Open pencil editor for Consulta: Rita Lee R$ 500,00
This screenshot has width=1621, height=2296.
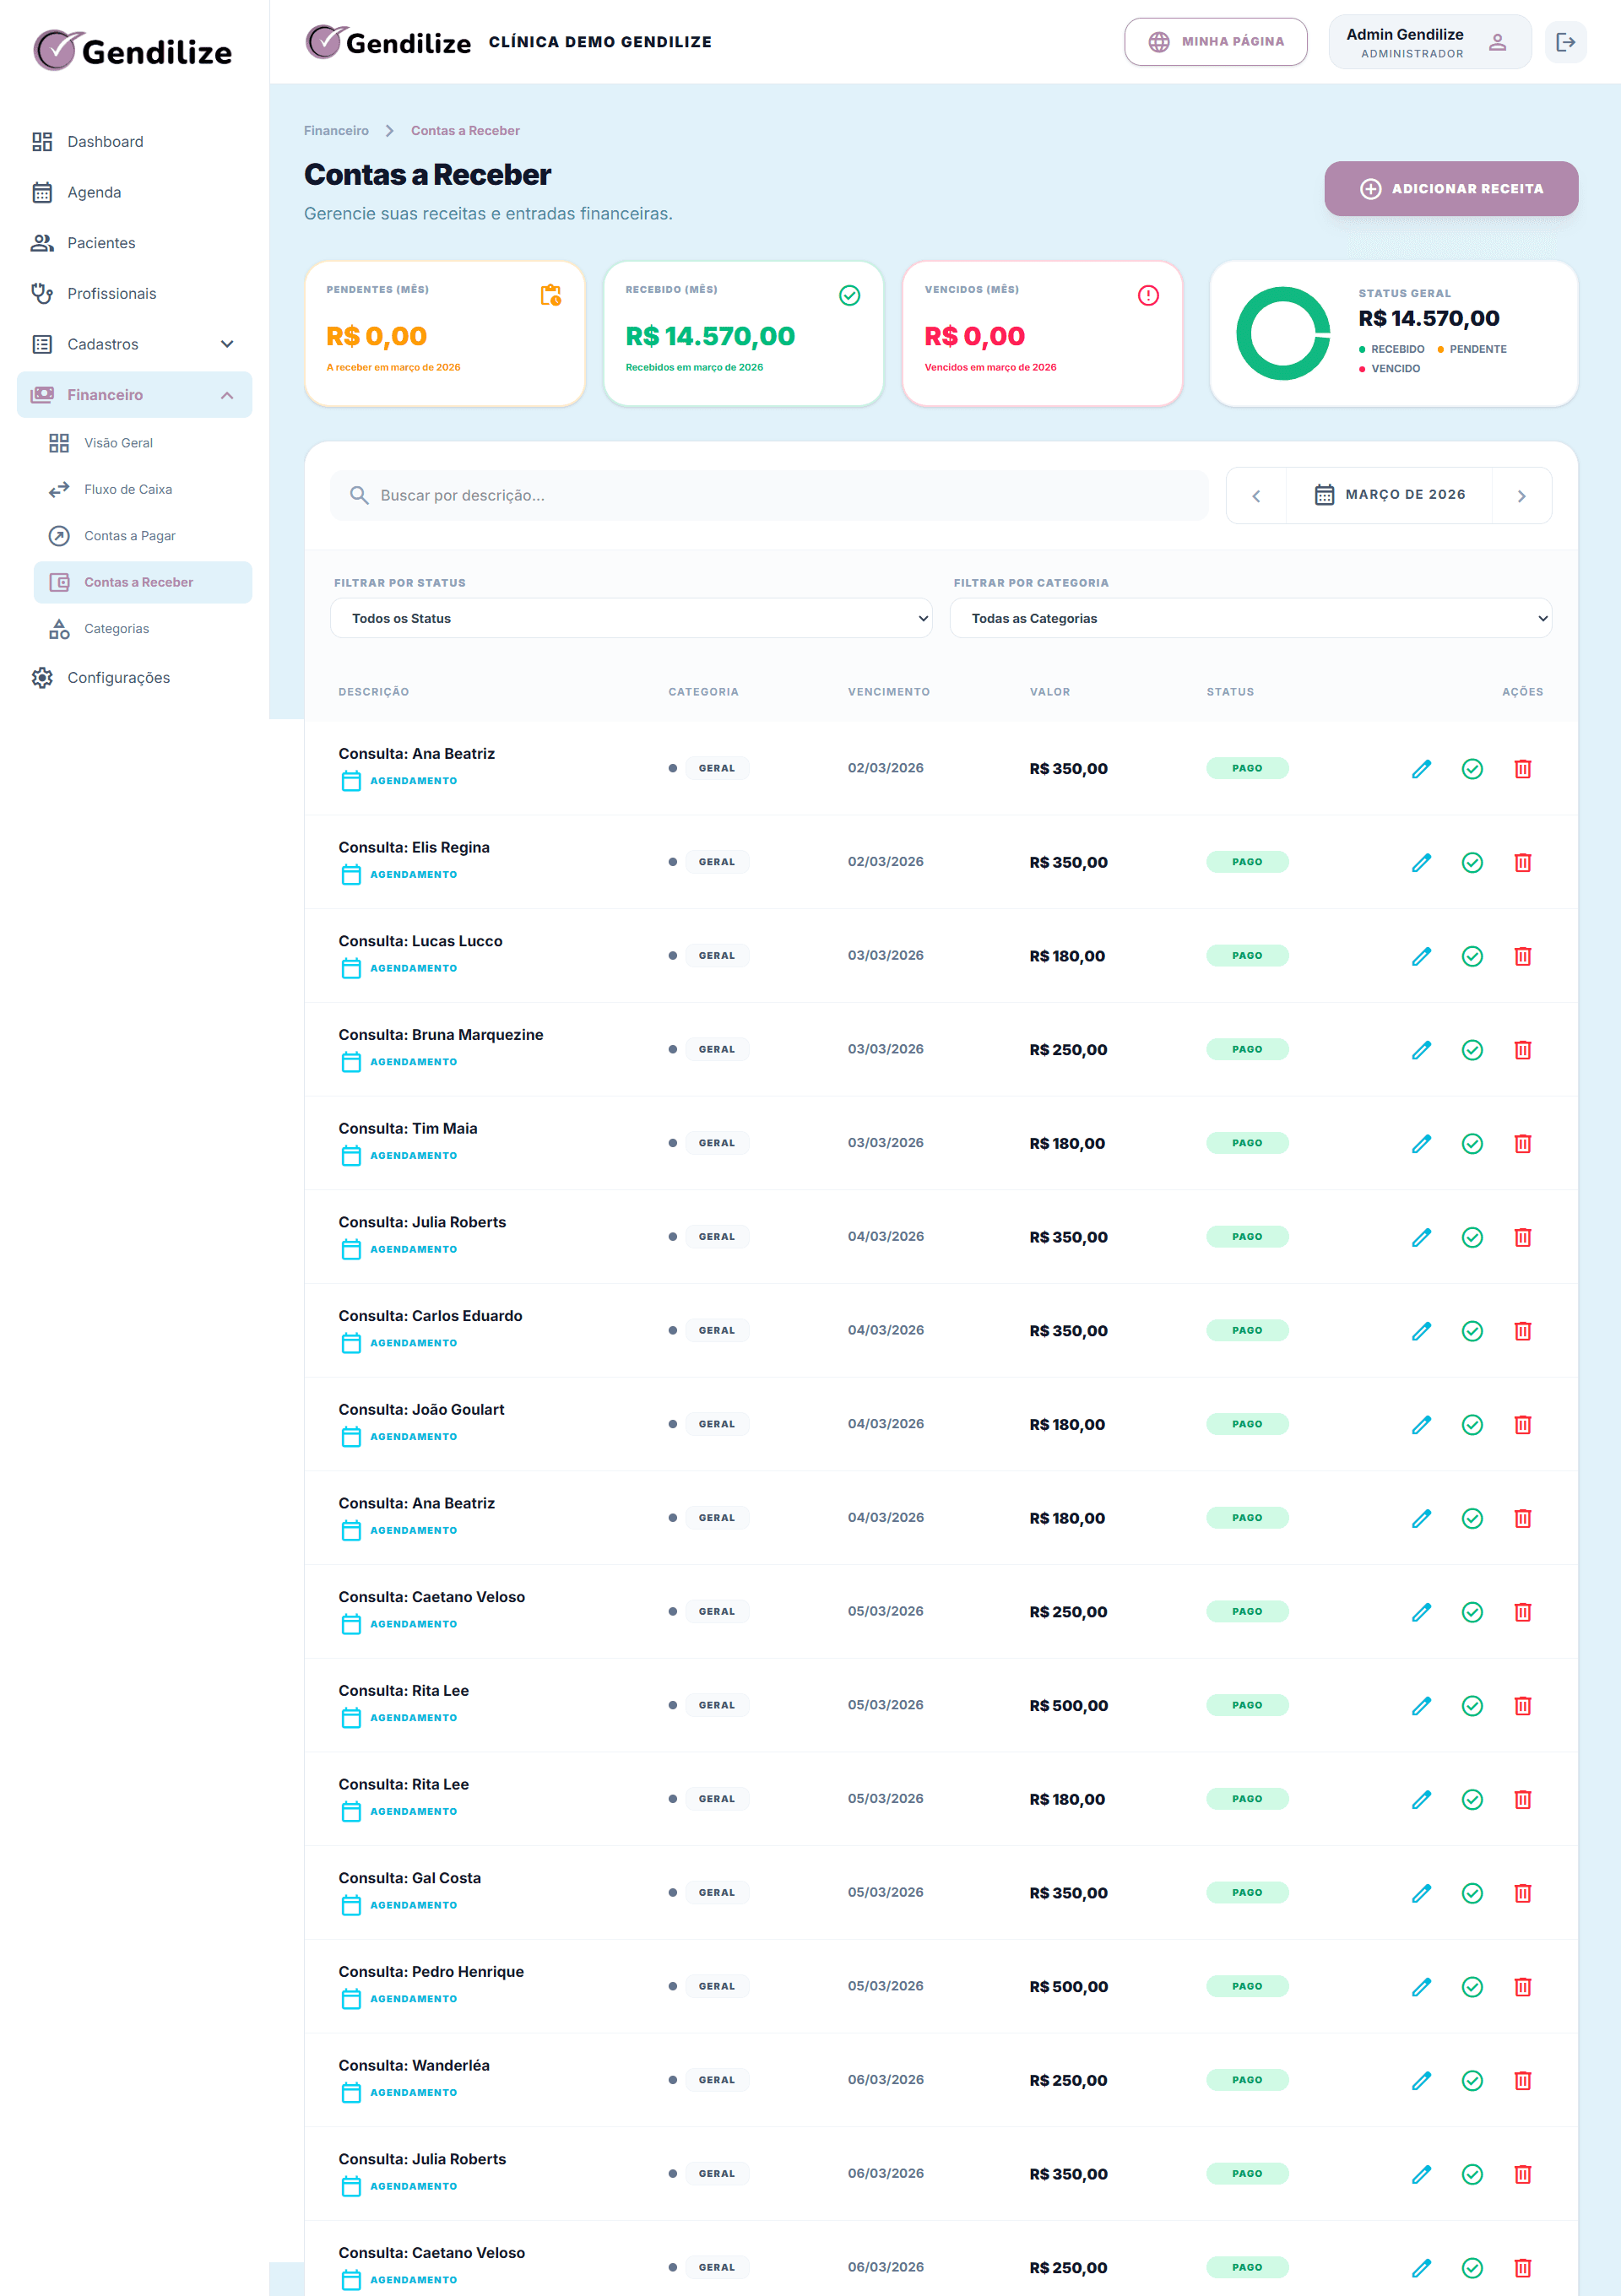(x=1421, y=1706)
